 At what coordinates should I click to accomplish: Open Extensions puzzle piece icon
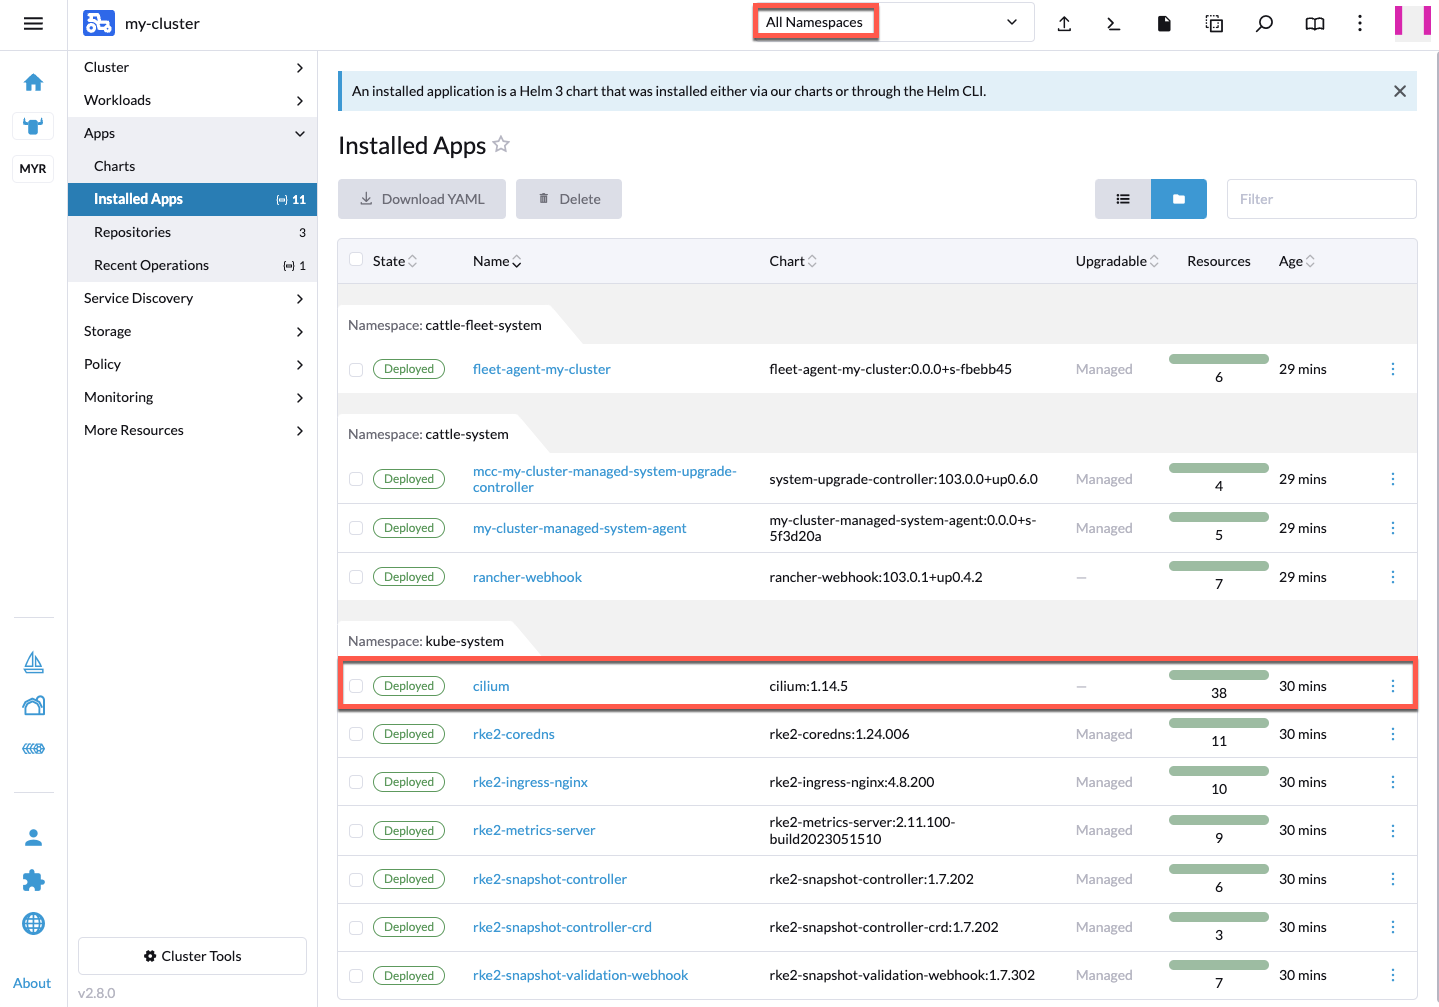pos(33,880)
